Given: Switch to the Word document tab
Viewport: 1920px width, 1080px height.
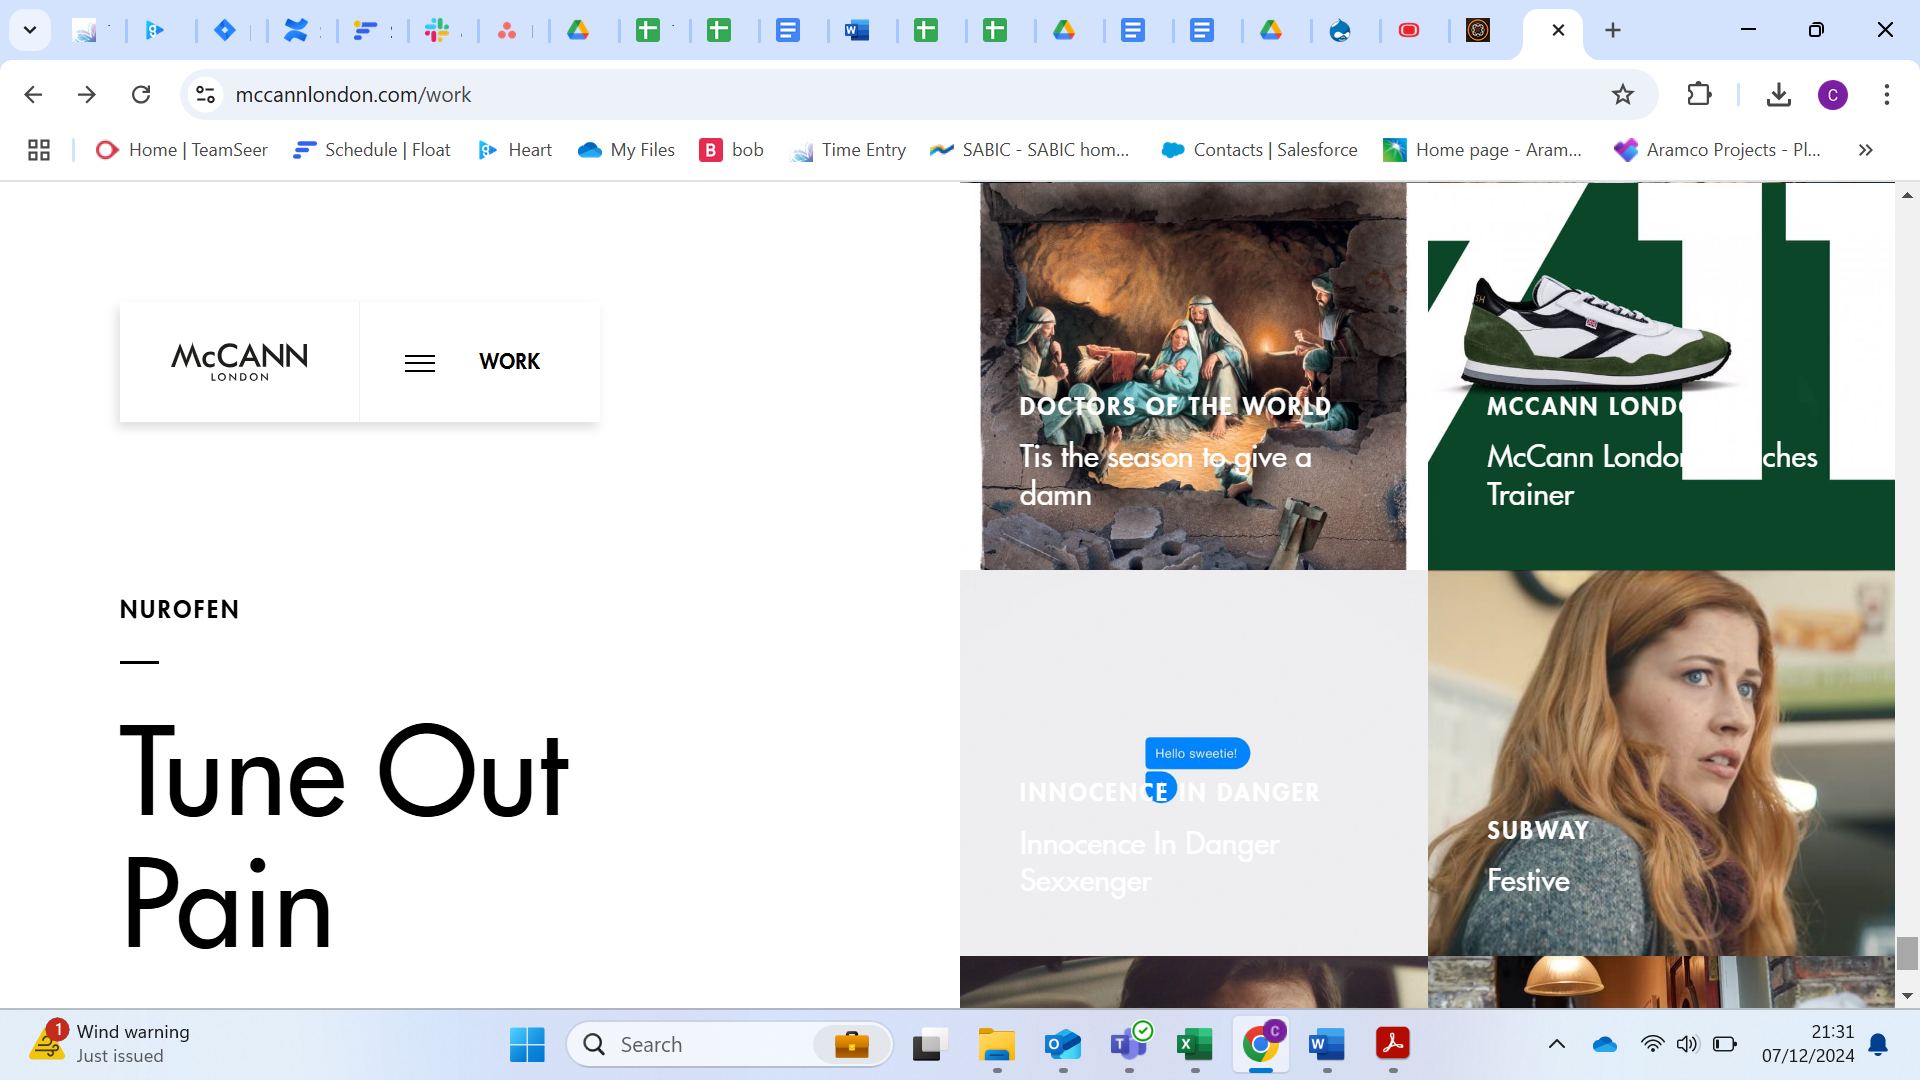Looking at the screenshot, I should [857, 30].
